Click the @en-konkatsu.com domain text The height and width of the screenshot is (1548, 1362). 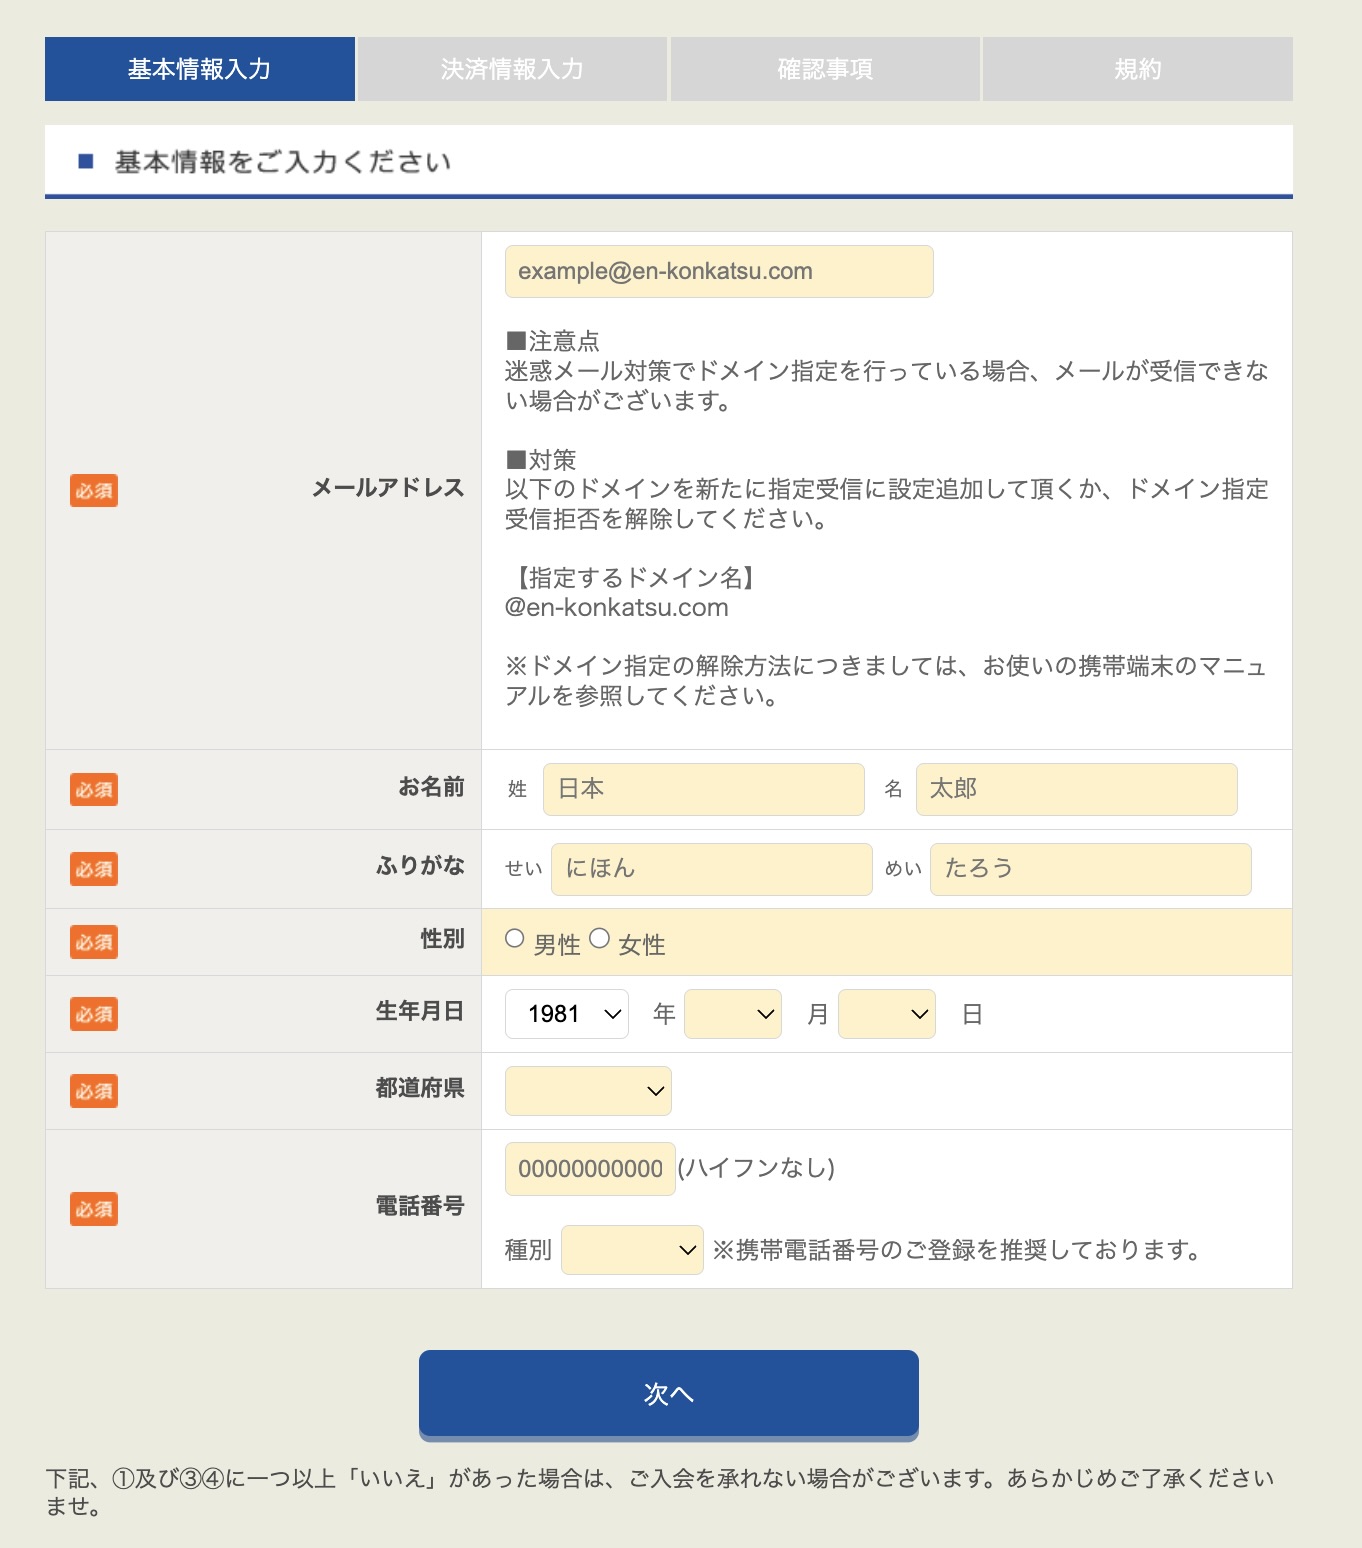[617, 608]
